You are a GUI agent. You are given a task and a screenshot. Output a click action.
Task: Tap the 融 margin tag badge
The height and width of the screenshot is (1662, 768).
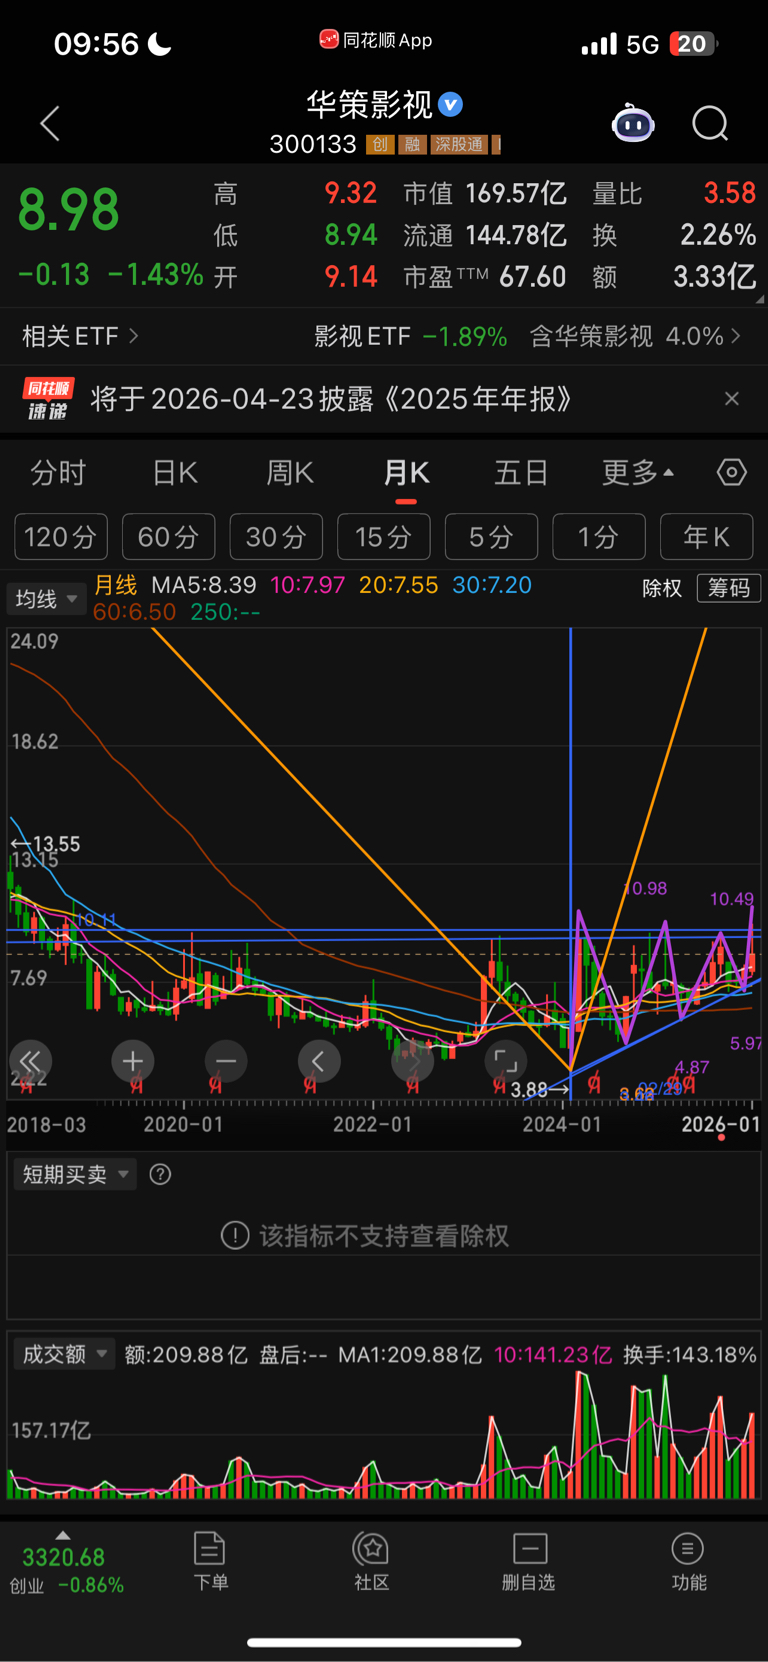[x=412, y=145]
